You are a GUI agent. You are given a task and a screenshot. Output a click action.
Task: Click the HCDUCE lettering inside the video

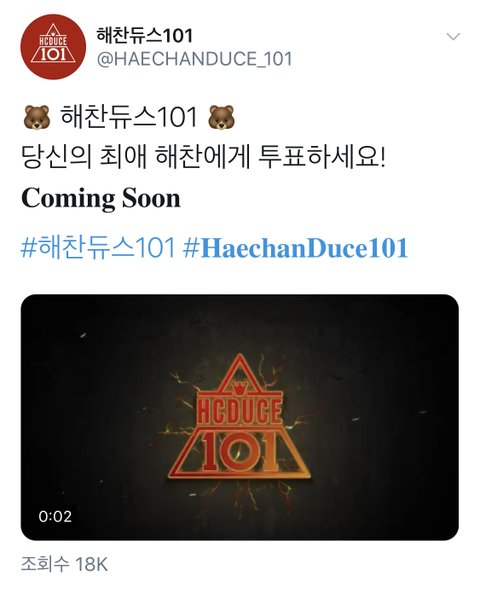coord(240,410)
